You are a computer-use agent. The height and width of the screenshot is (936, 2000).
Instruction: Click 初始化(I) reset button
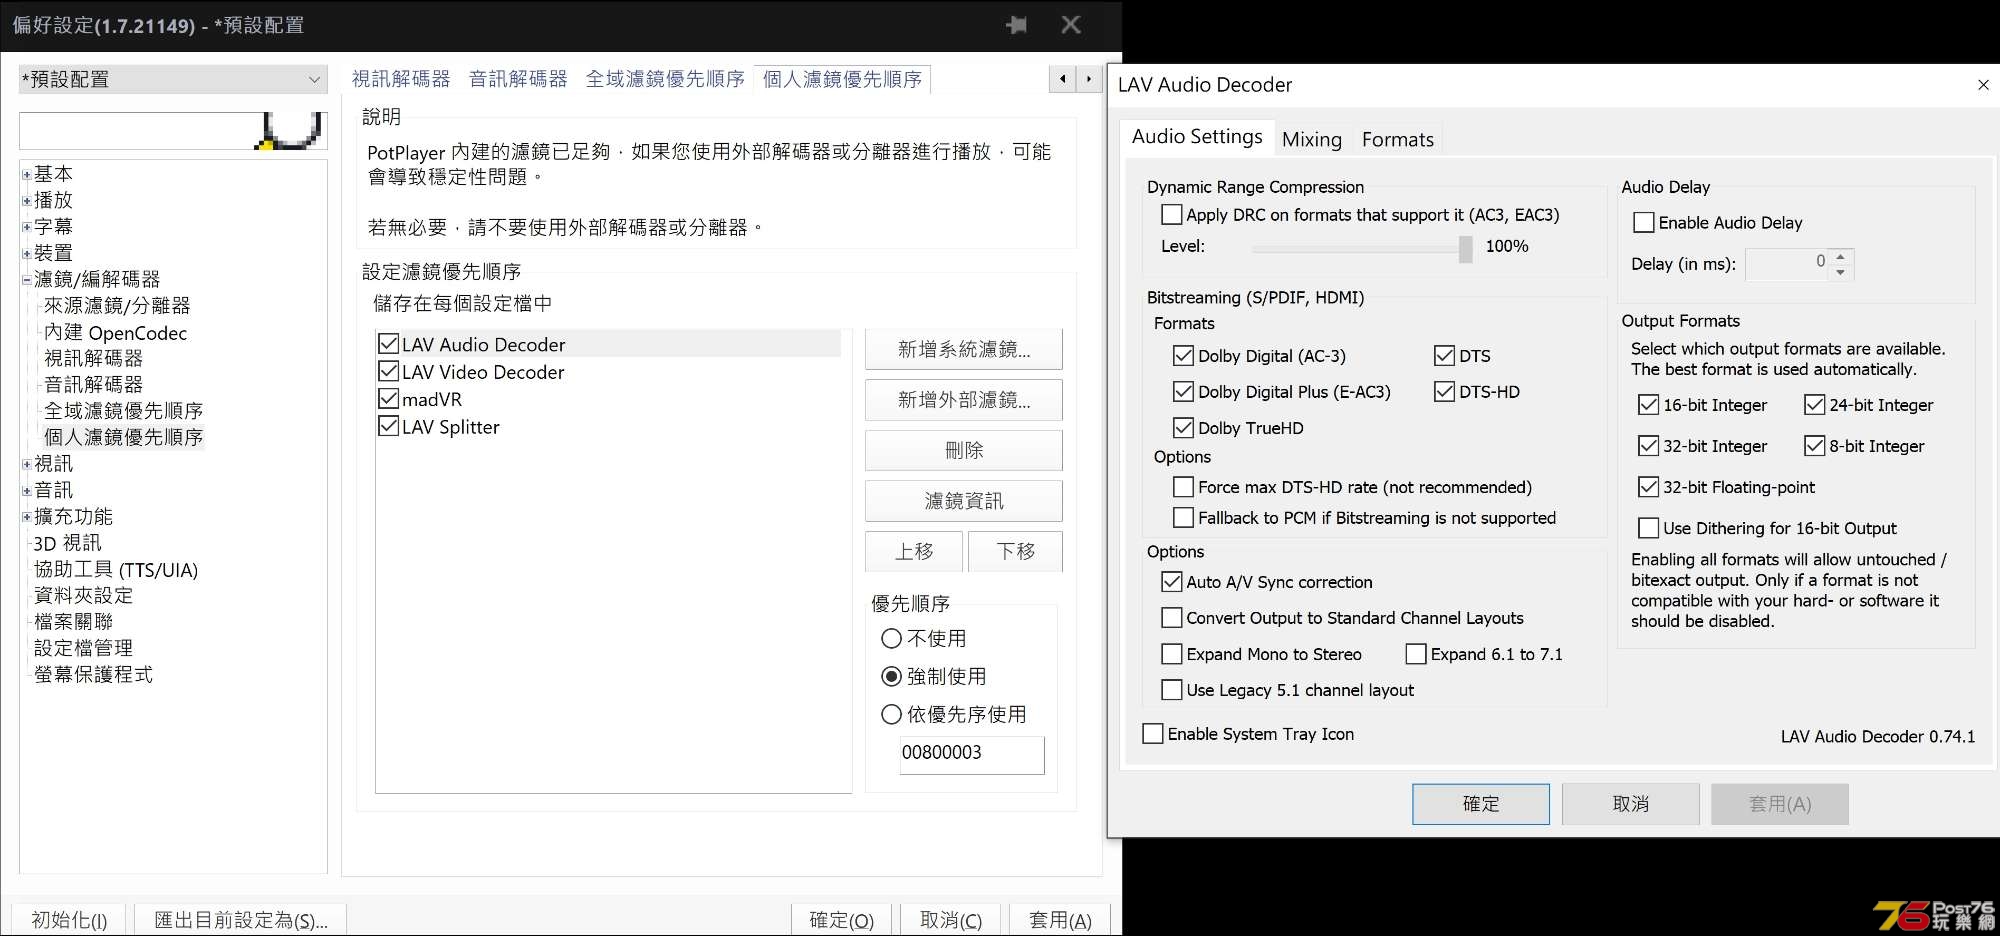click(x=69, y=920)
